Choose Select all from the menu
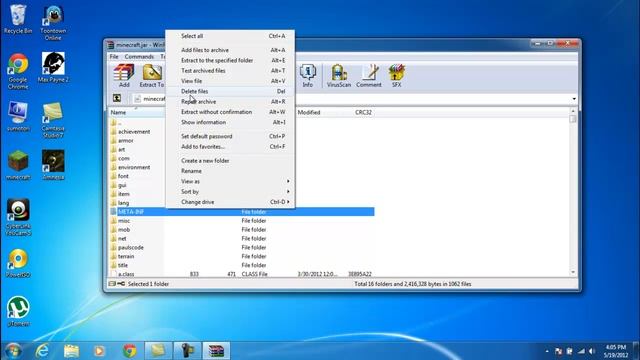Image resolution: width=640 pixels, height=360 pixels. [x=231, y=36]
